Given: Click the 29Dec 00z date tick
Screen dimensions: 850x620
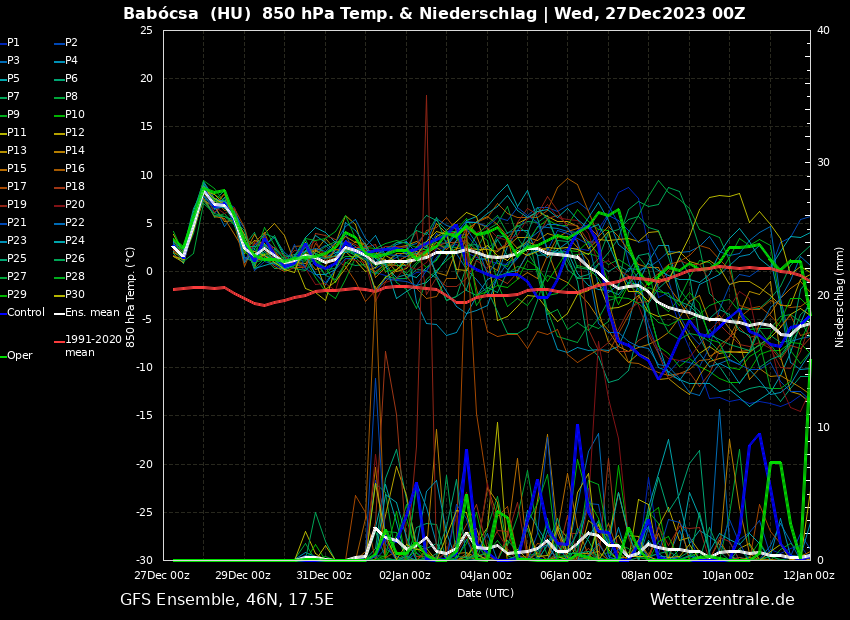Looking at the screenshot, I should point(242,575).
